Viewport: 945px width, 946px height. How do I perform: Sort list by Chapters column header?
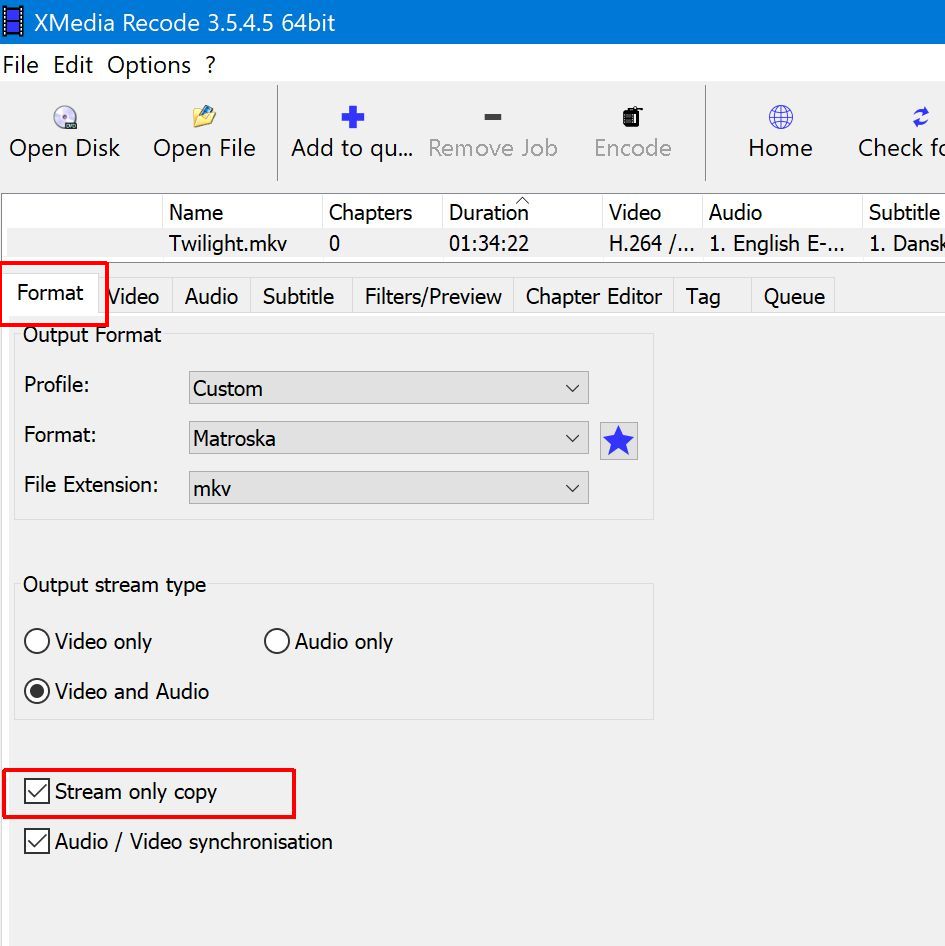(383, 212)
